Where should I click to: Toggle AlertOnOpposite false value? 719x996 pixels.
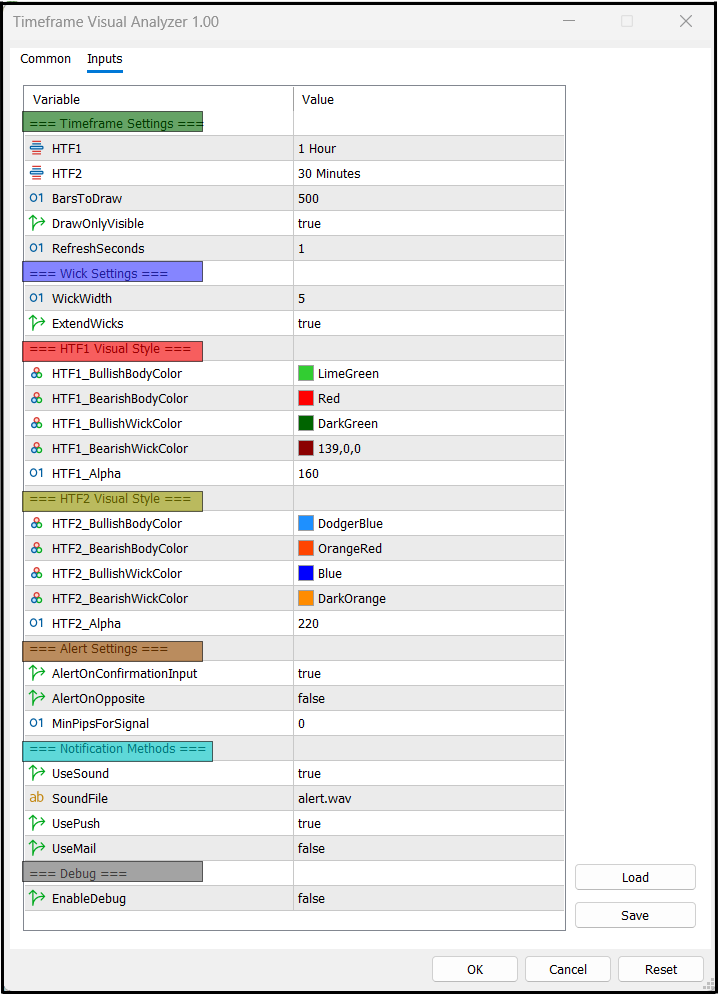[x=428, y=698]
